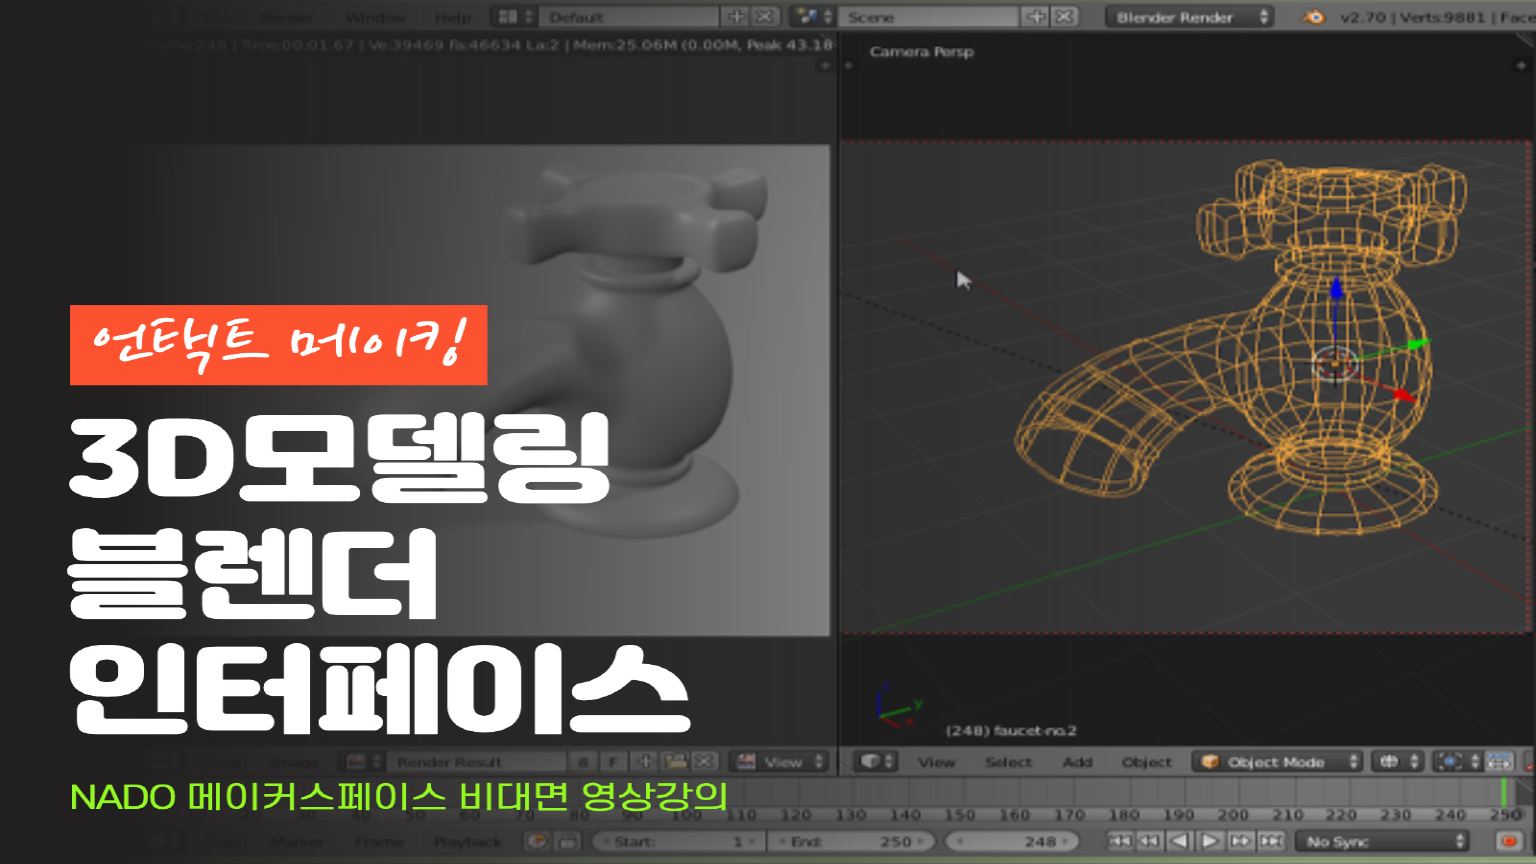The height and width of the screenshot is (864, 1536).
Task: Open the scene browse icon dropdown
Action: click(814, 17)
